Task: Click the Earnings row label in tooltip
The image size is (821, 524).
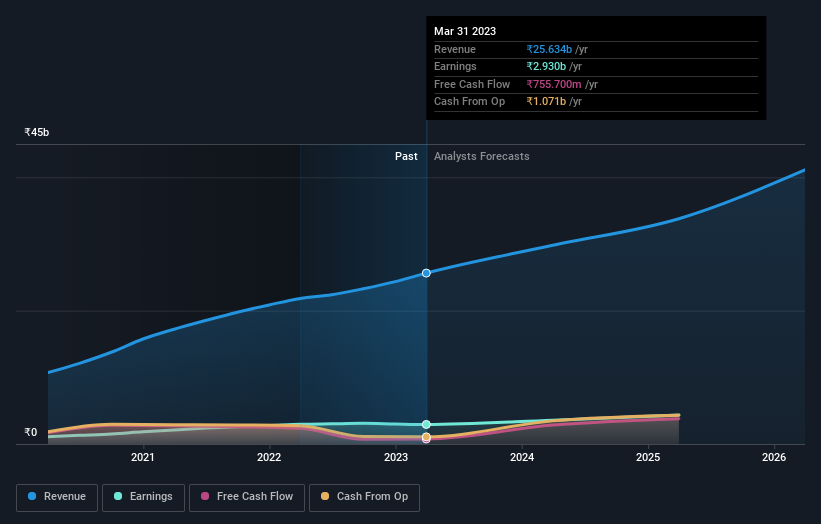Action: click(x=455, y=66)
